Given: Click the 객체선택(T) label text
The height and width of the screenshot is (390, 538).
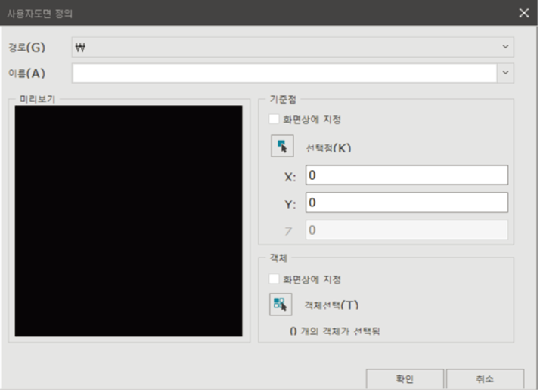Looking at the screenshot, I should (331, 305).
